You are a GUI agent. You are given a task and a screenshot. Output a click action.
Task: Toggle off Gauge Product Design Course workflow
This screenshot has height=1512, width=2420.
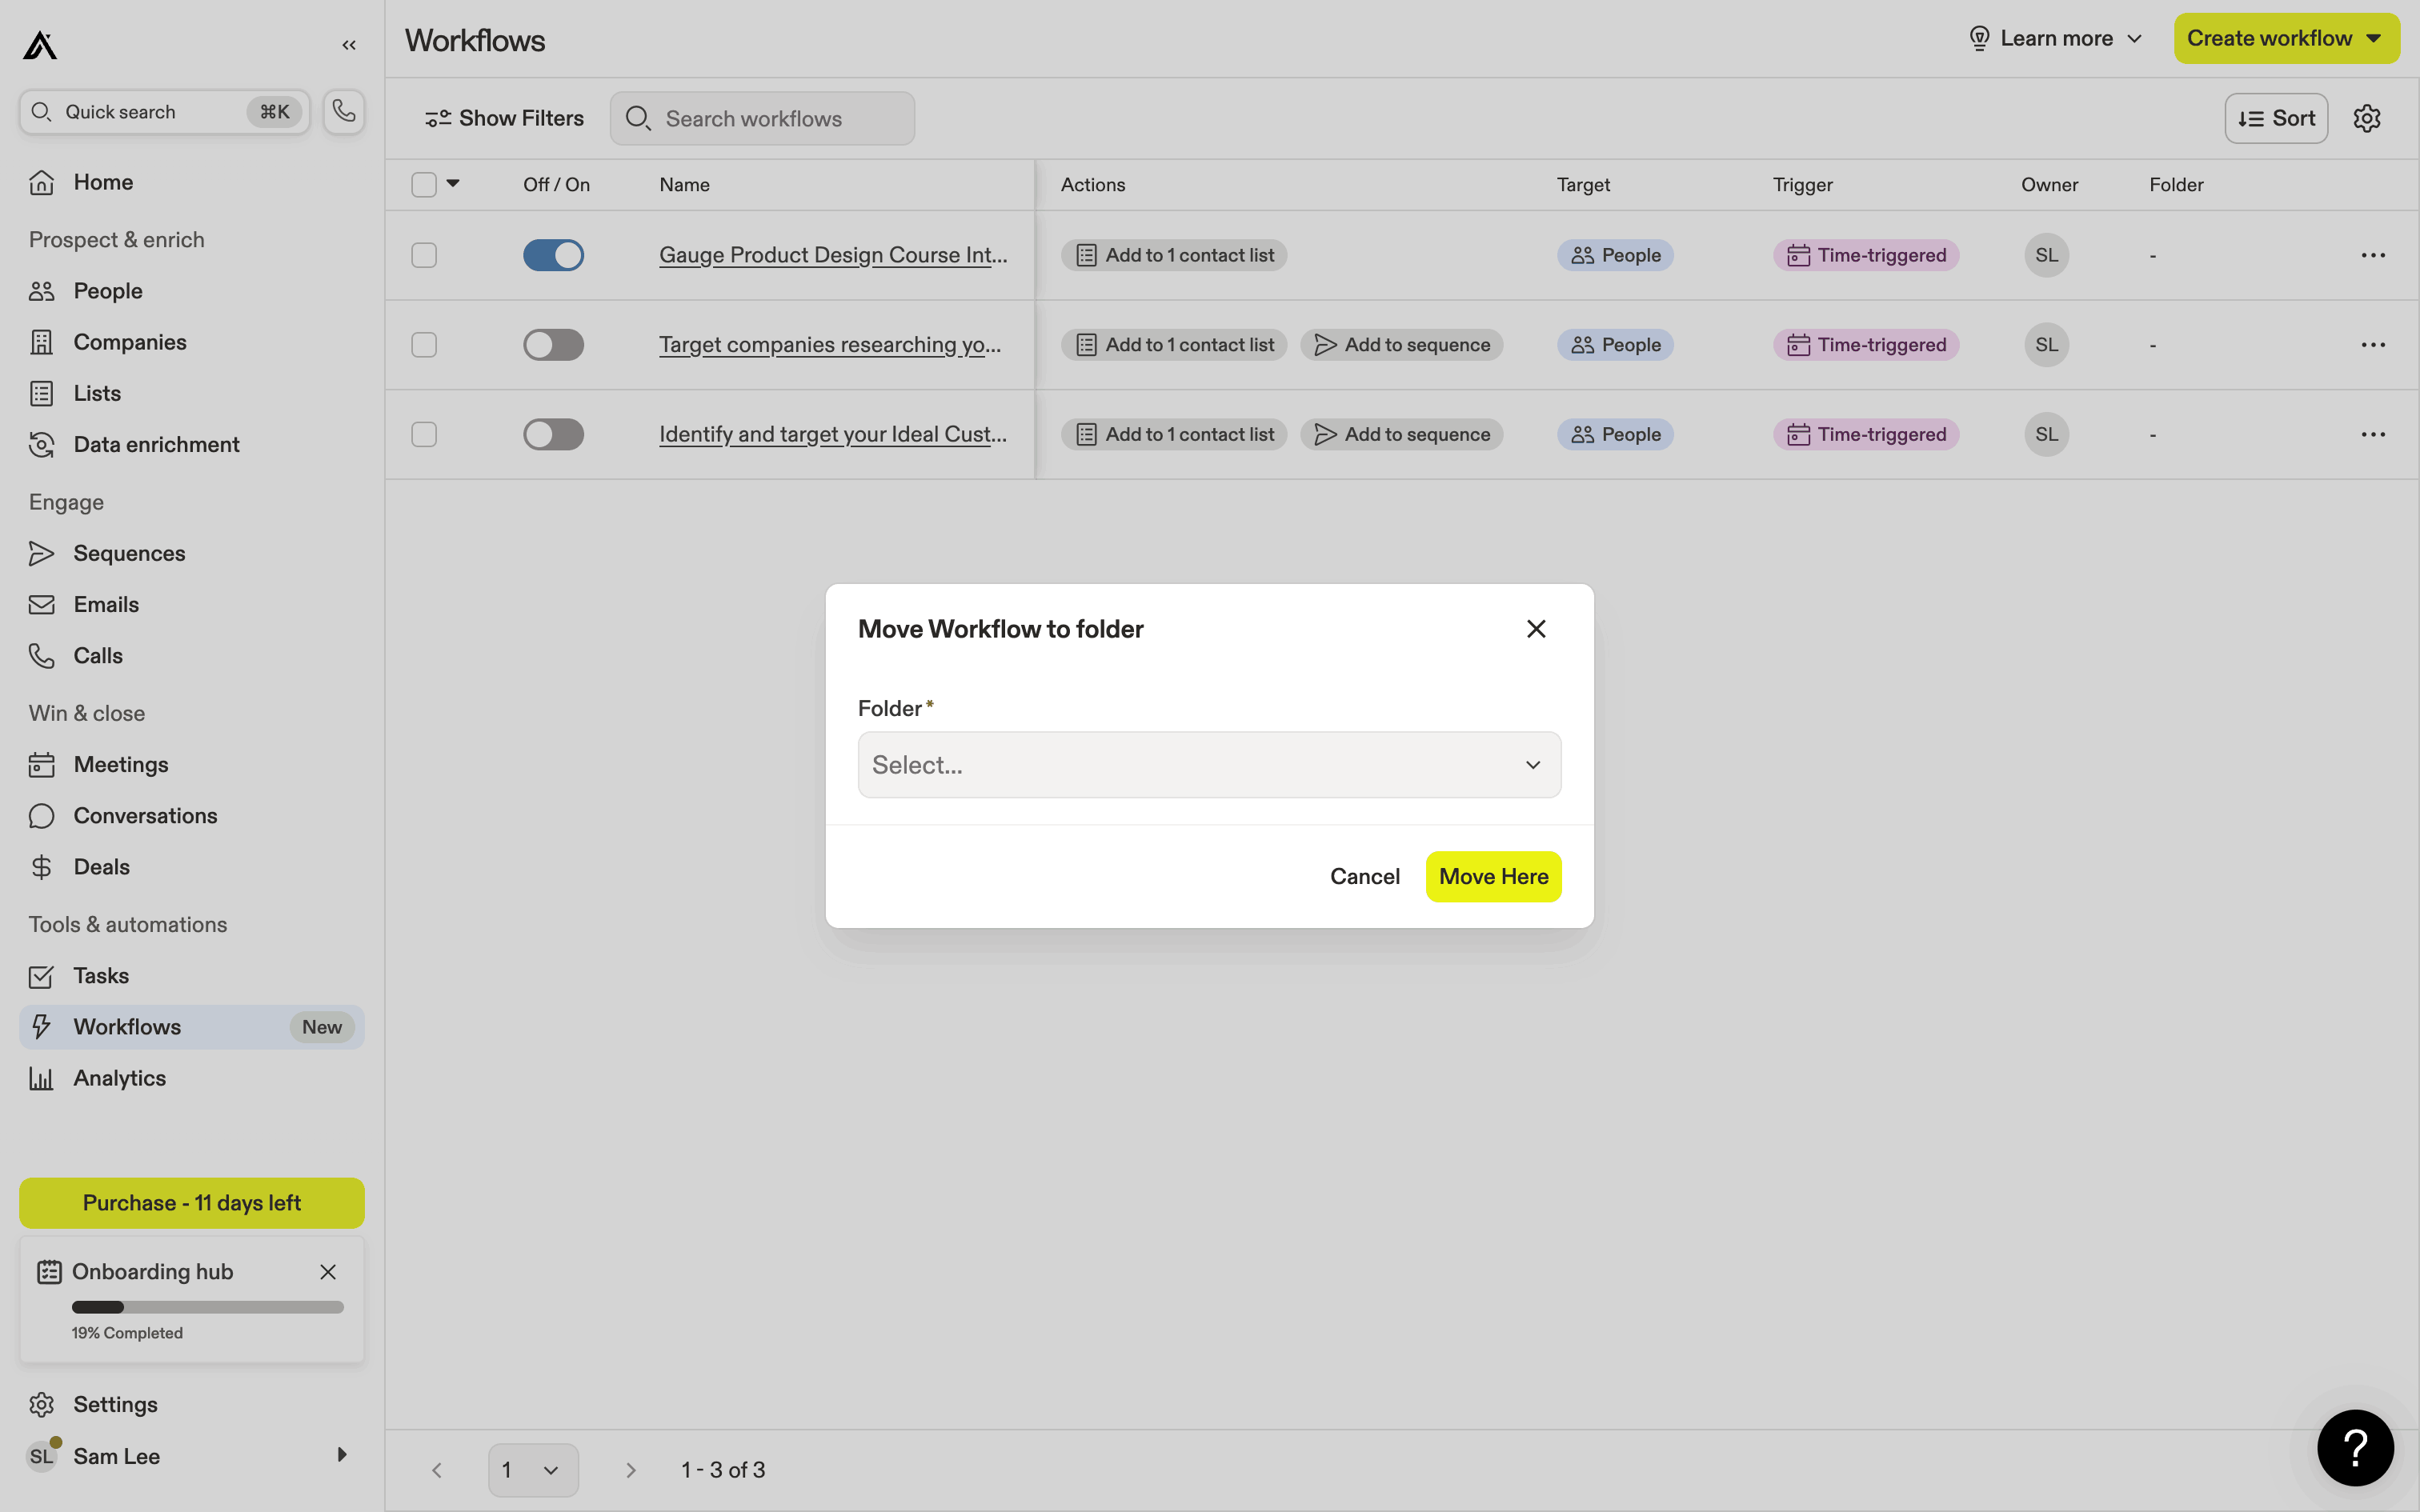tap(553, 255)
